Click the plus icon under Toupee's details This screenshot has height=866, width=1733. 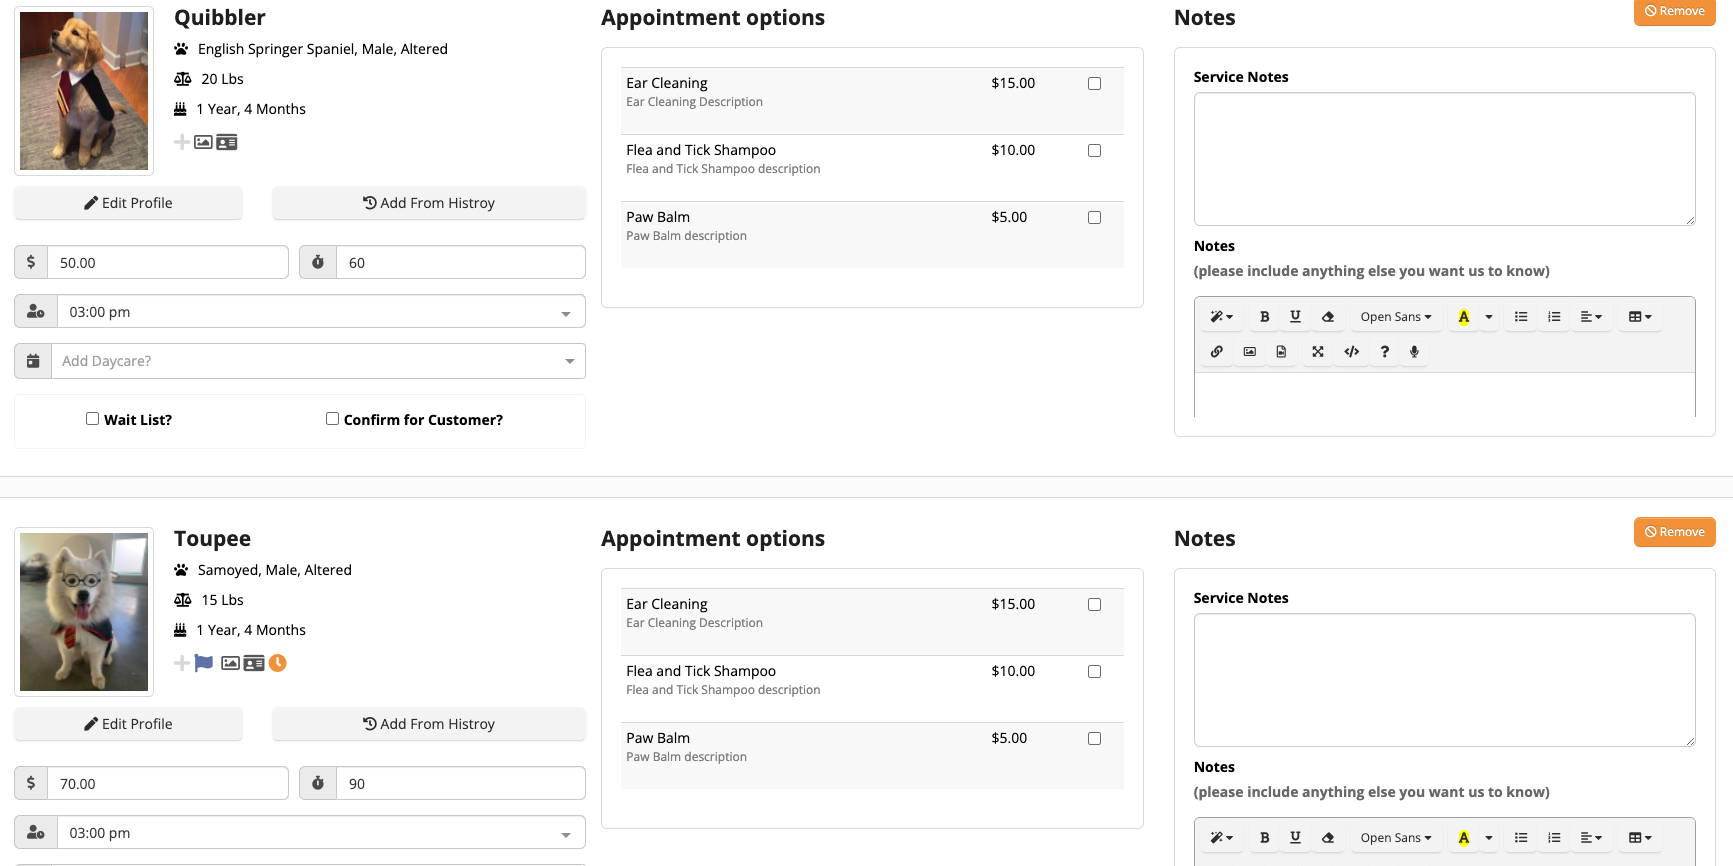(182, 663)
